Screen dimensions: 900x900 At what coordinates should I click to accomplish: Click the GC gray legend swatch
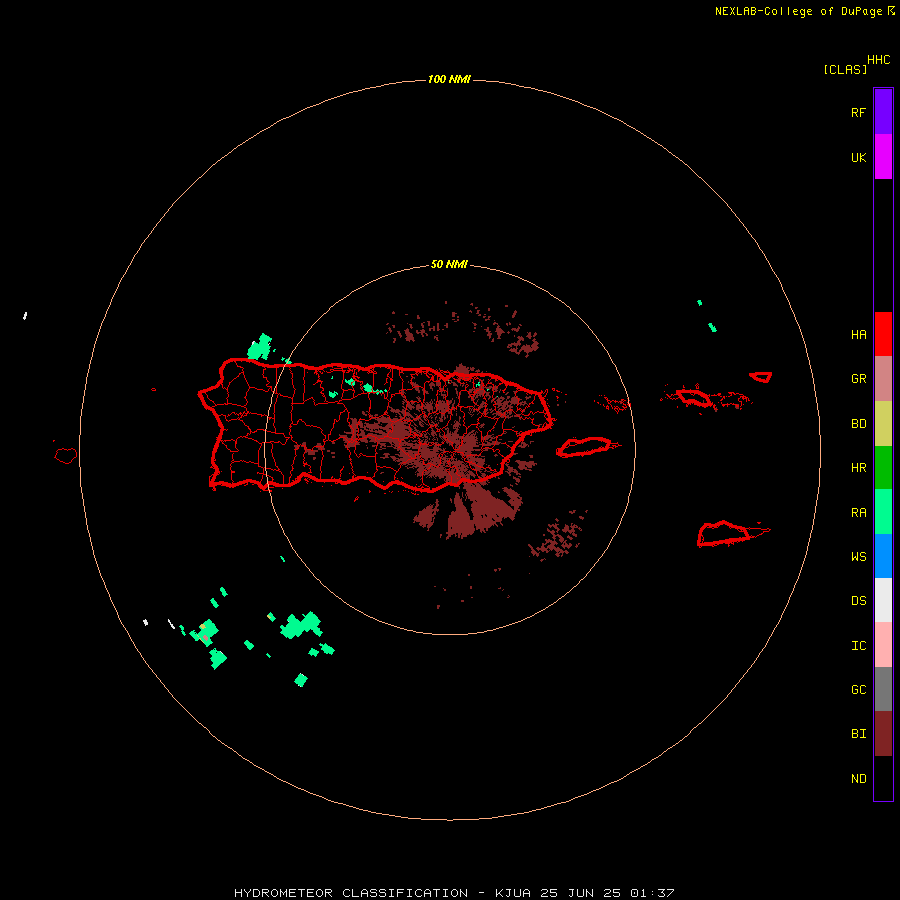[x=883, y=689]
